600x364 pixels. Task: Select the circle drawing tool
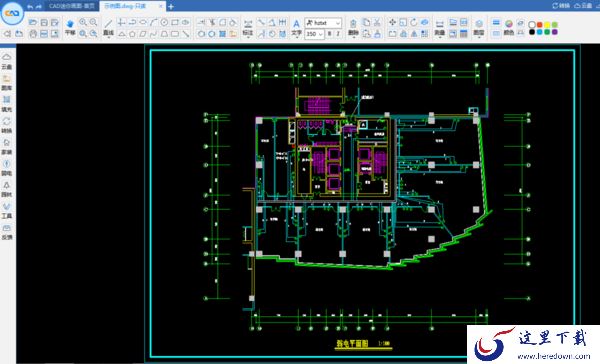point(164,22)
